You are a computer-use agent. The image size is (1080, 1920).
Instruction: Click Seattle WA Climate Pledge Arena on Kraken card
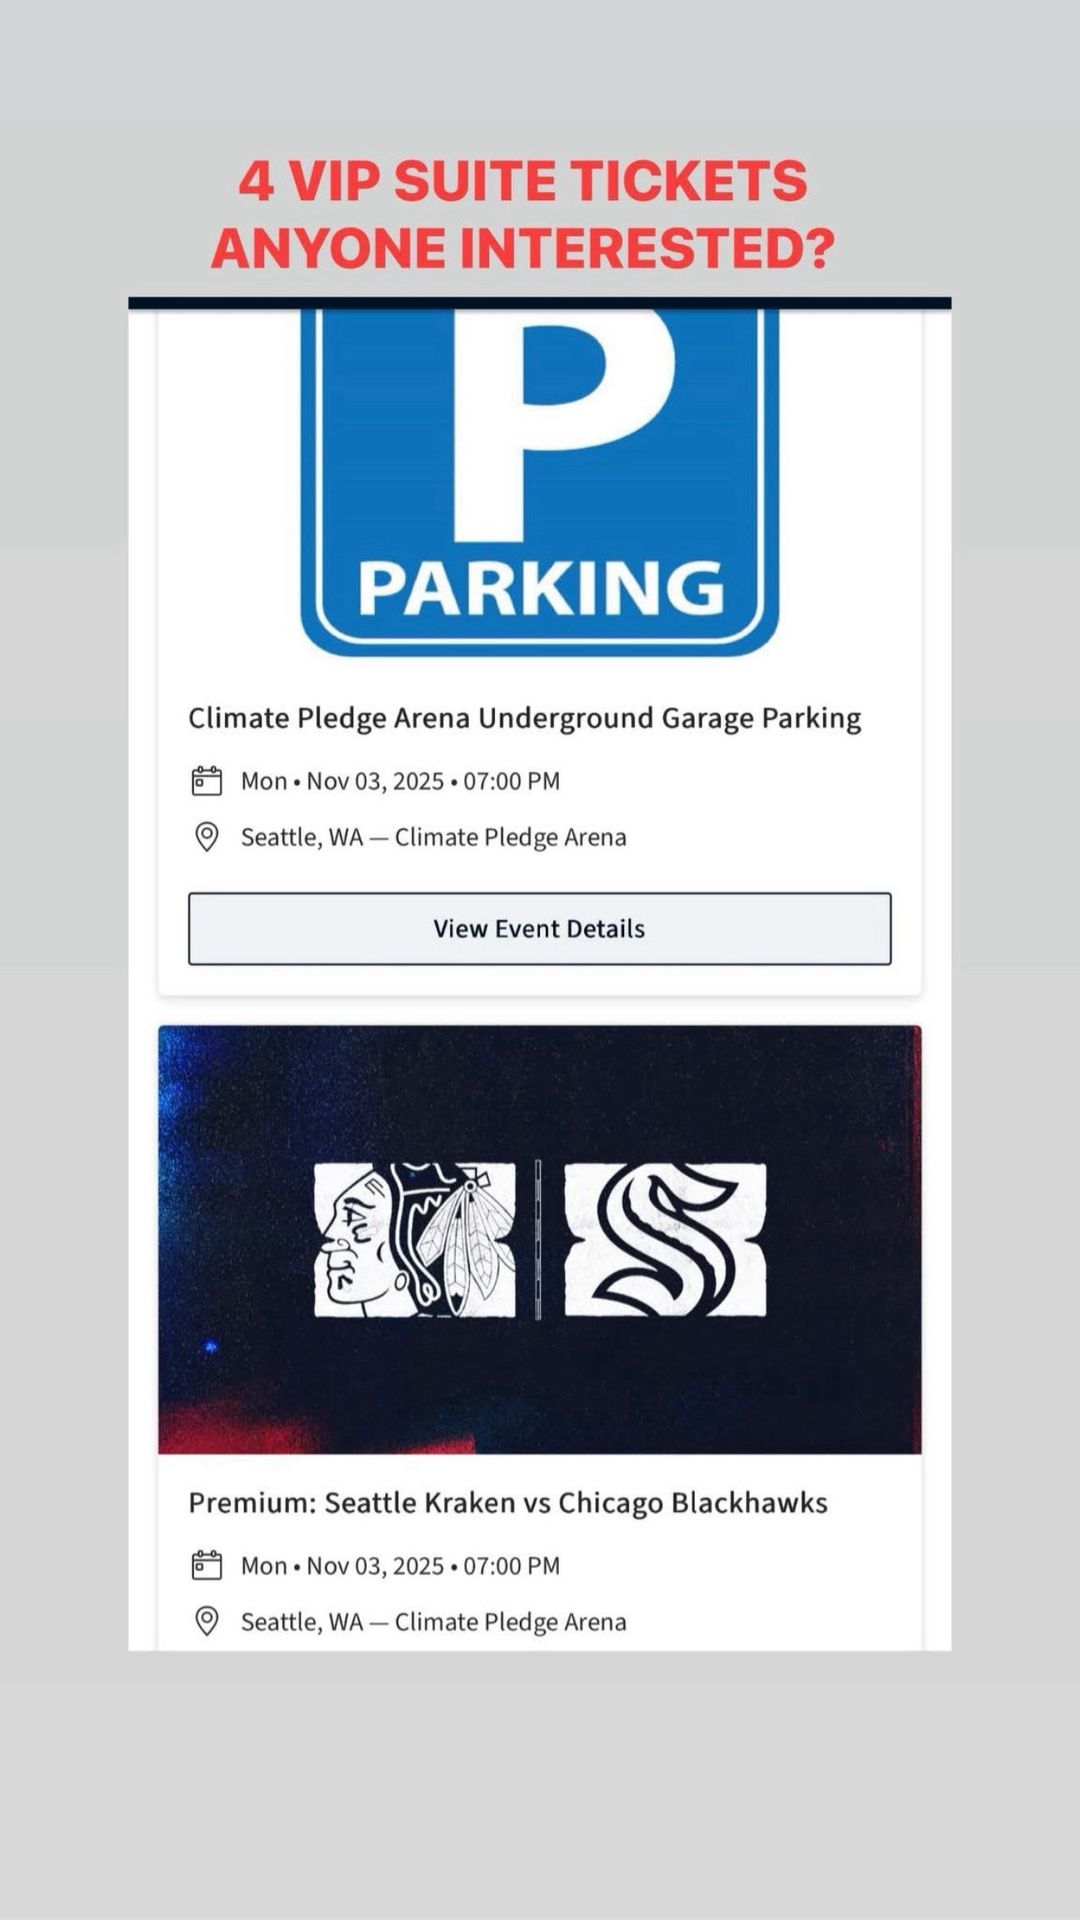click(x=433, y=1621)
